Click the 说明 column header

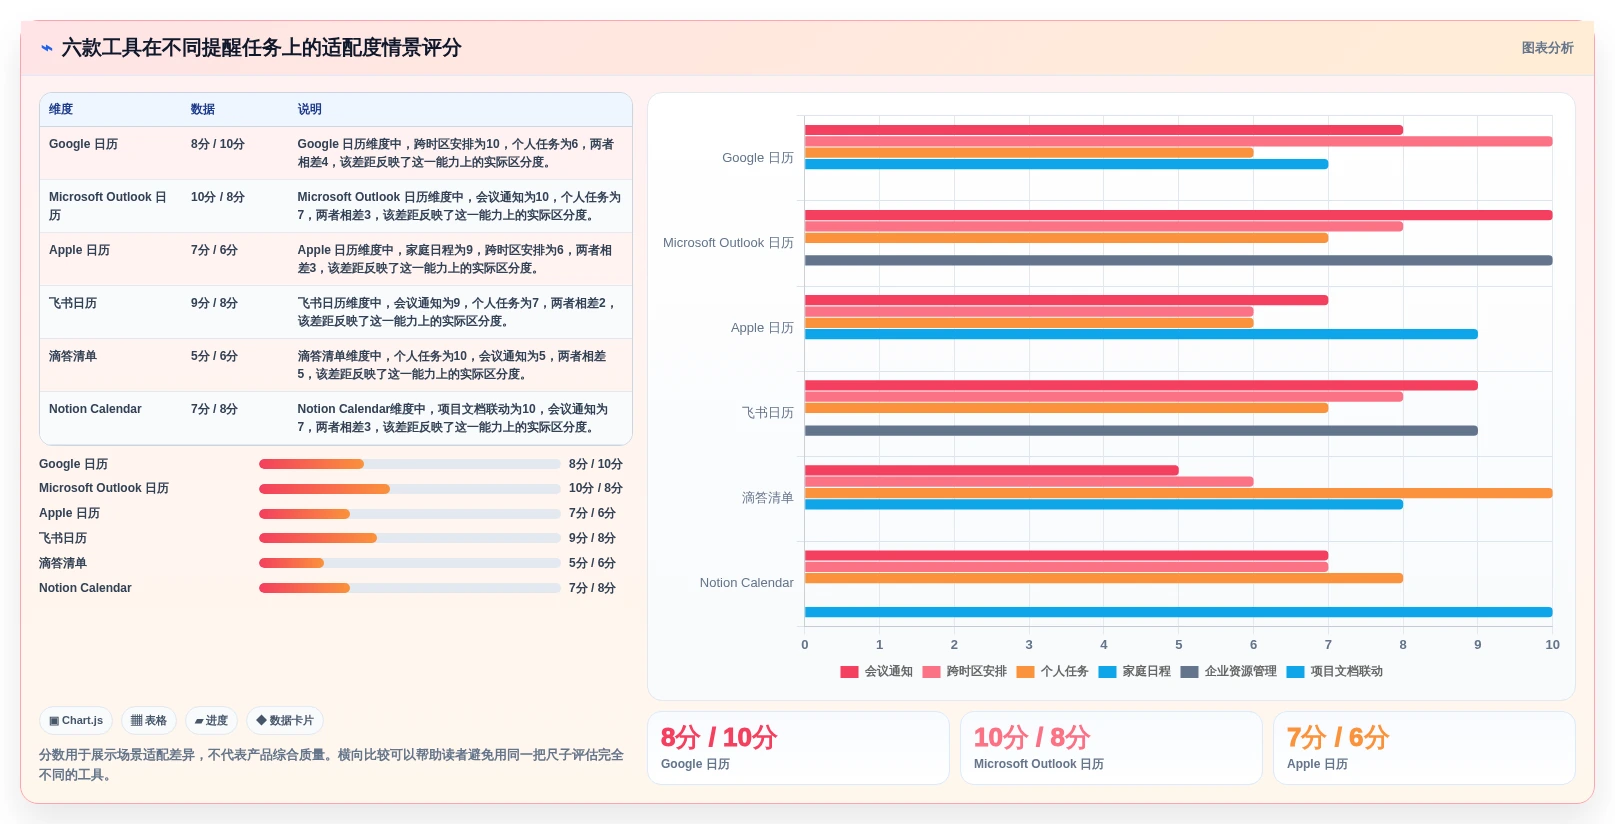tap(309, 109)
